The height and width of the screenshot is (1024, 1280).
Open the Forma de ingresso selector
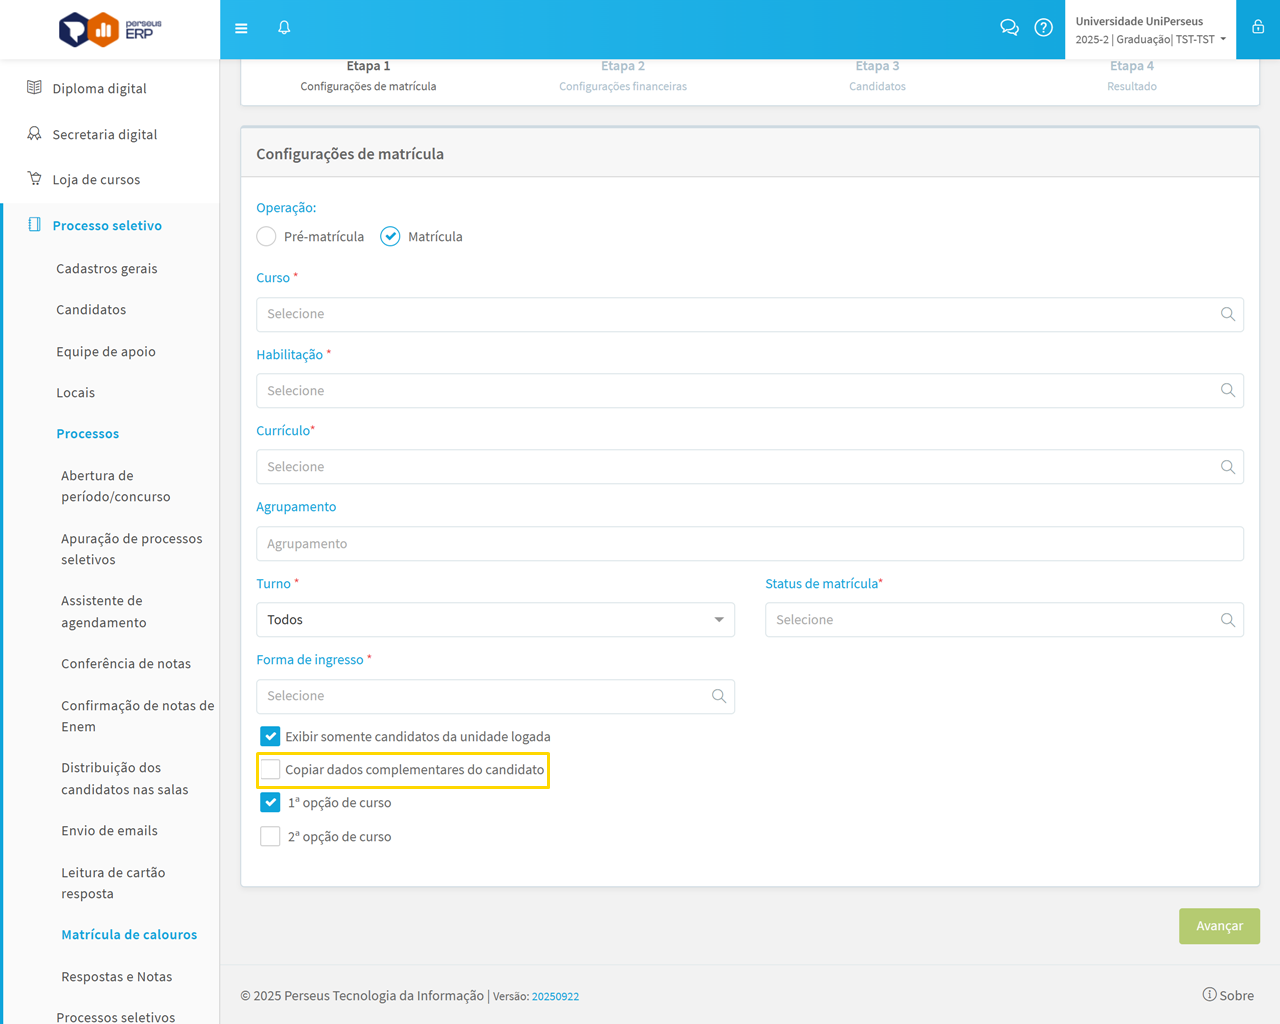[495, 696]
